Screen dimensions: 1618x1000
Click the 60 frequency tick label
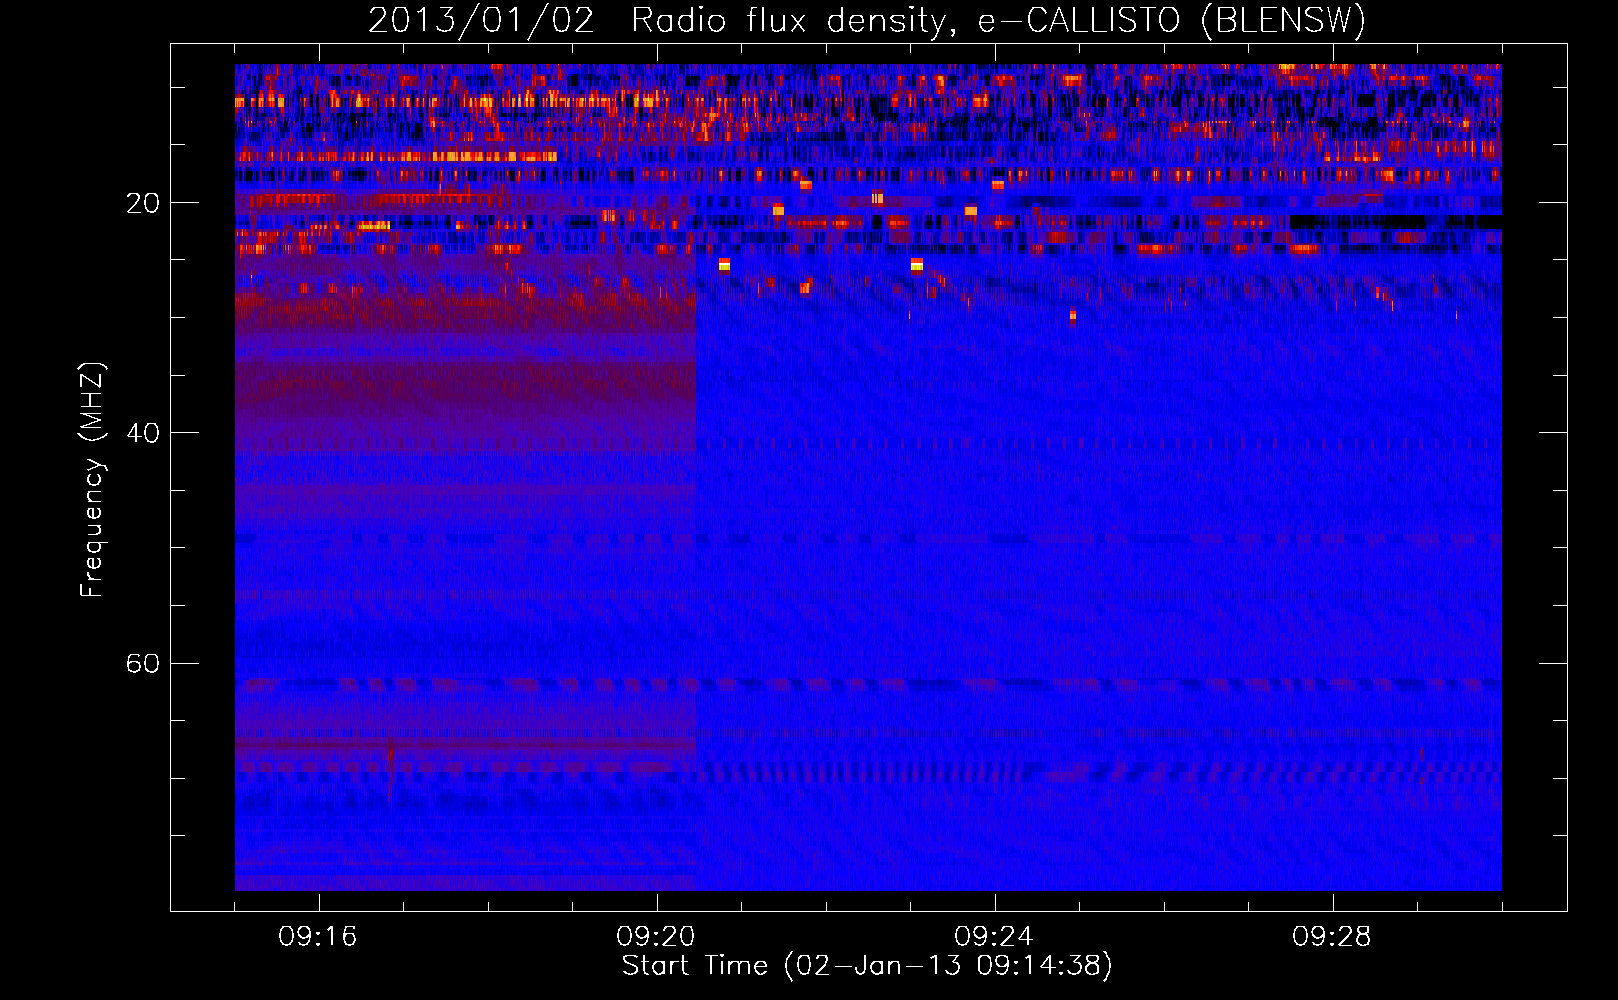tap(142, 664)
